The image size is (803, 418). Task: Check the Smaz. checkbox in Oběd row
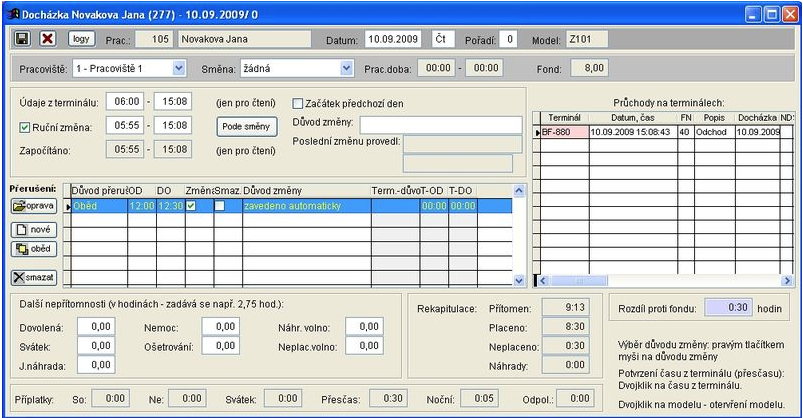pyautogui.click(x=220, y=205)
